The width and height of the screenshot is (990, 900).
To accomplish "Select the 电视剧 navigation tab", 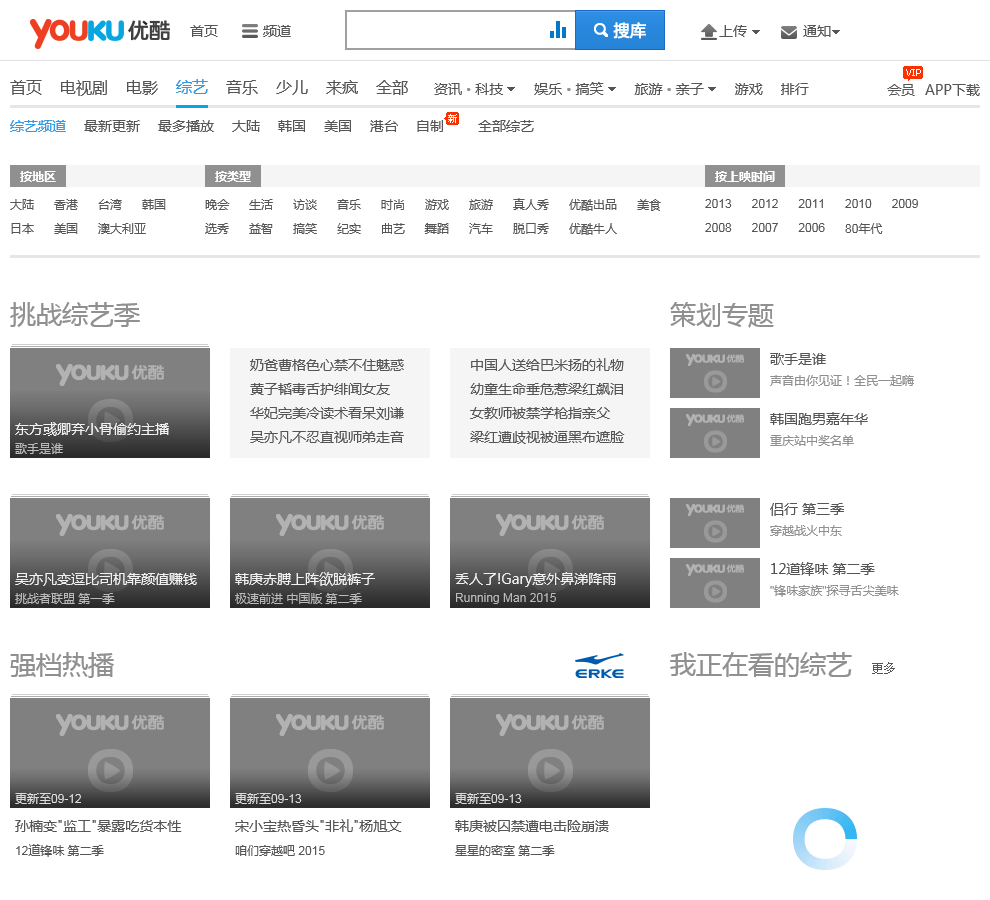I will [83, 88].
